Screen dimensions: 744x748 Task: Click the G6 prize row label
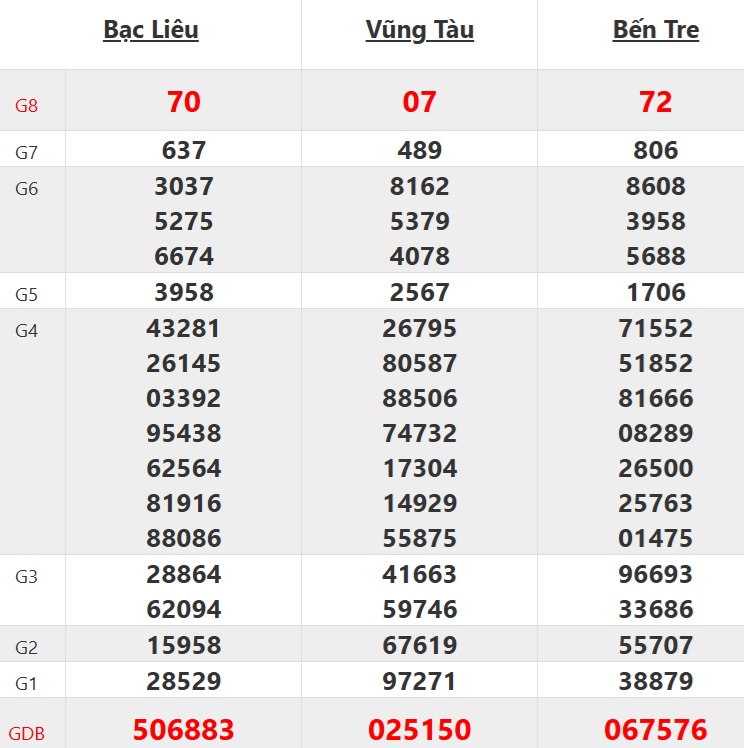[x=27, y=188]
